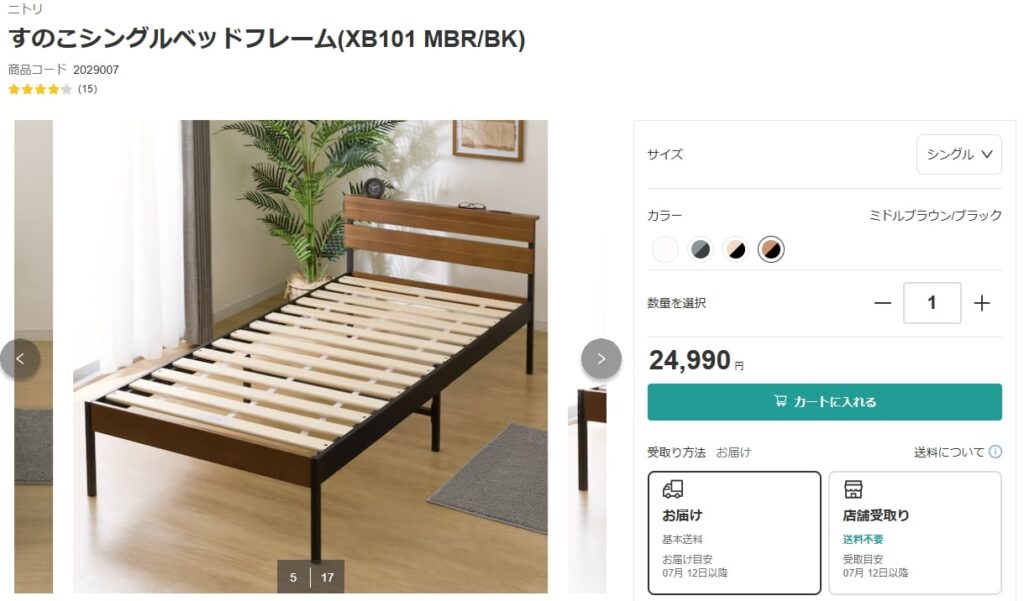Viewport: 1024px width, 601px height.
Task: Choose the gray and black color swatch
Action: pos(700,249)
